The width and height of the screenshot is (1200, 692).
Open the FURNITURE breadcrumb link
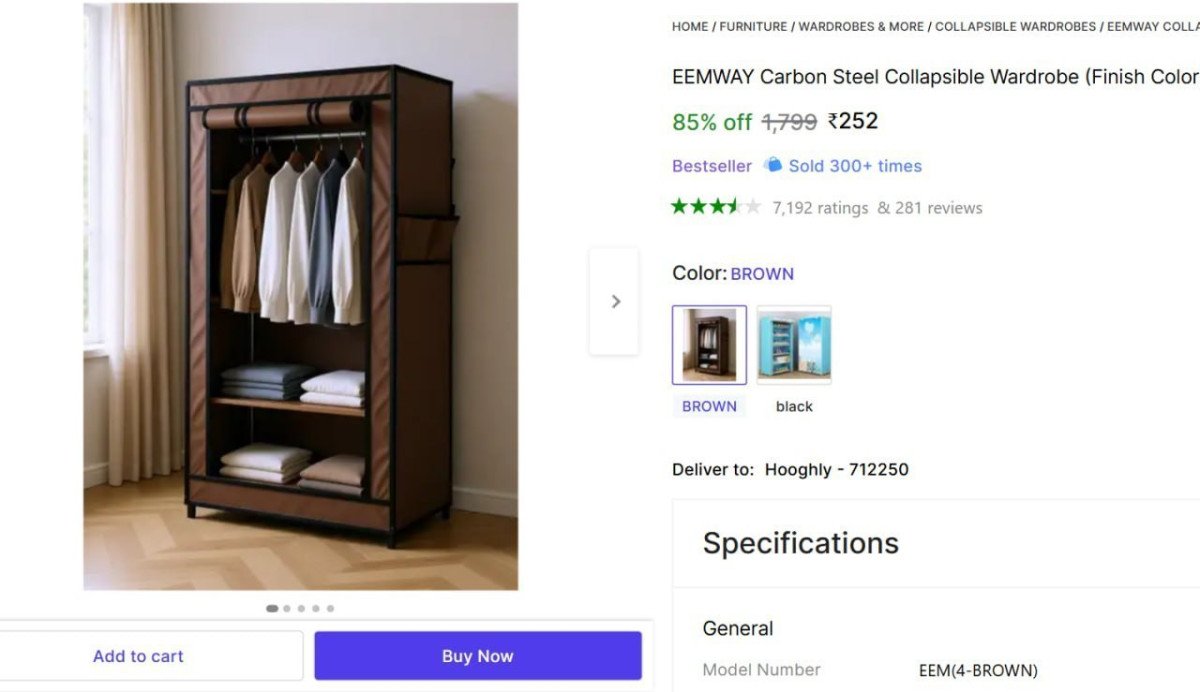753,27
